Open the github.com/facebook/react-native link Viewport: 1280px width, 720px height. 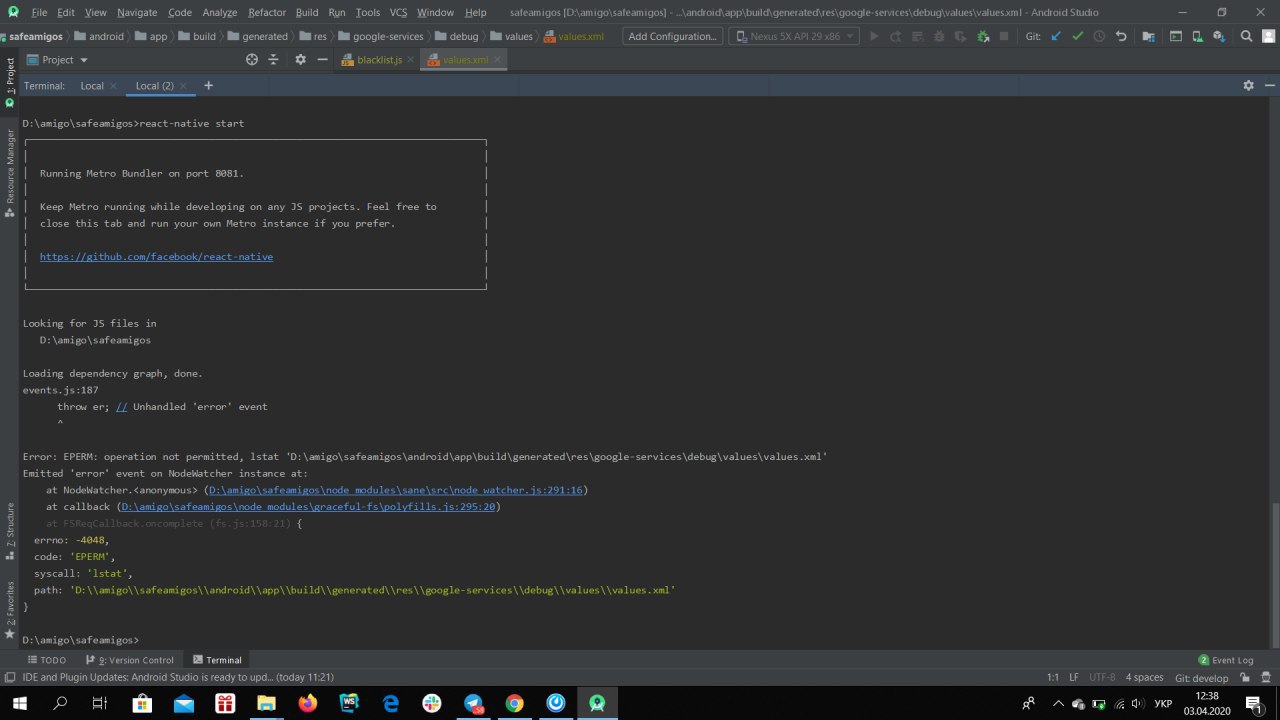156,257
